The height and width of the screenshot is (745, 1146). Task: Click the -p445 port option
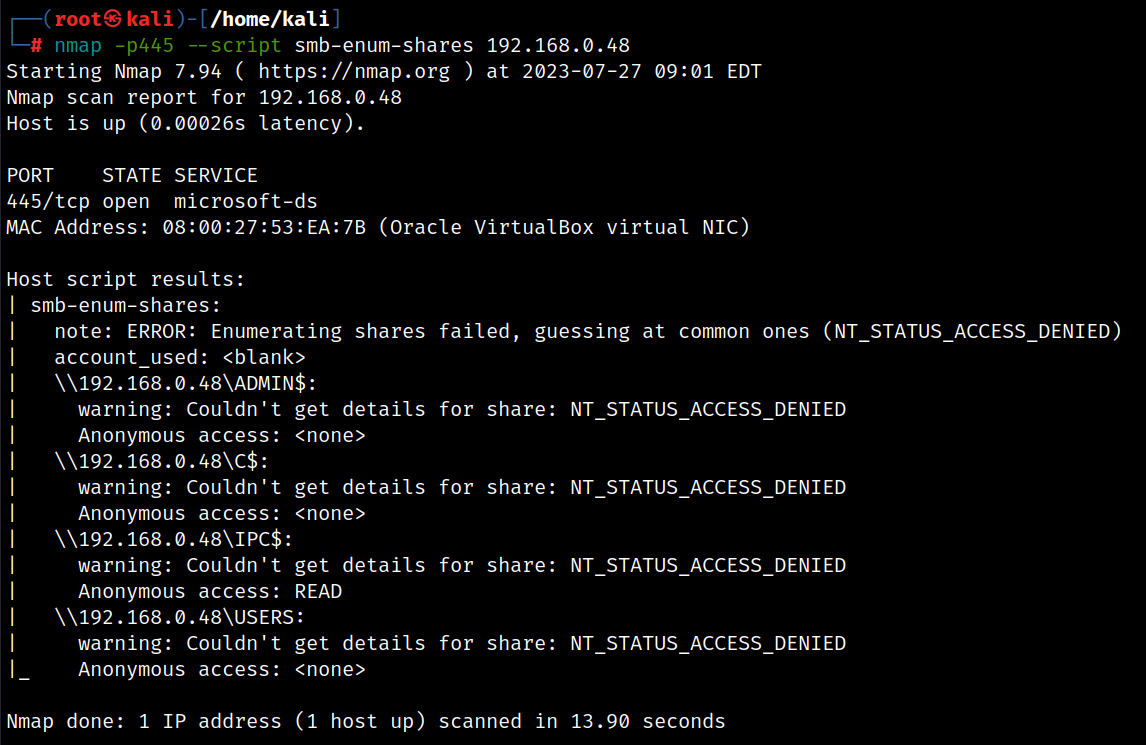[x=144, y=45]
